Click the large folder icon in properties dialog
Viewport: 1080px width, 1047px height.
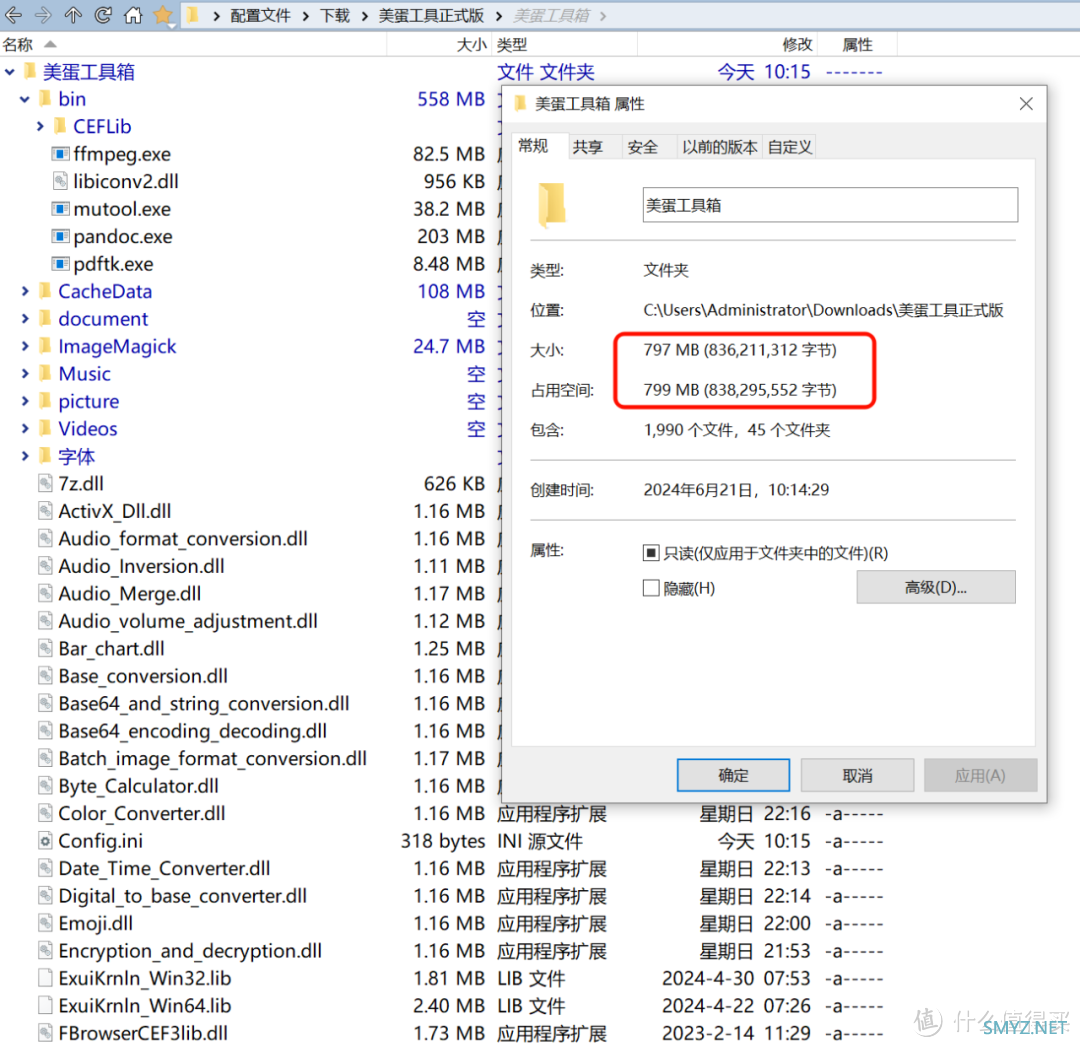pos(552,205)
